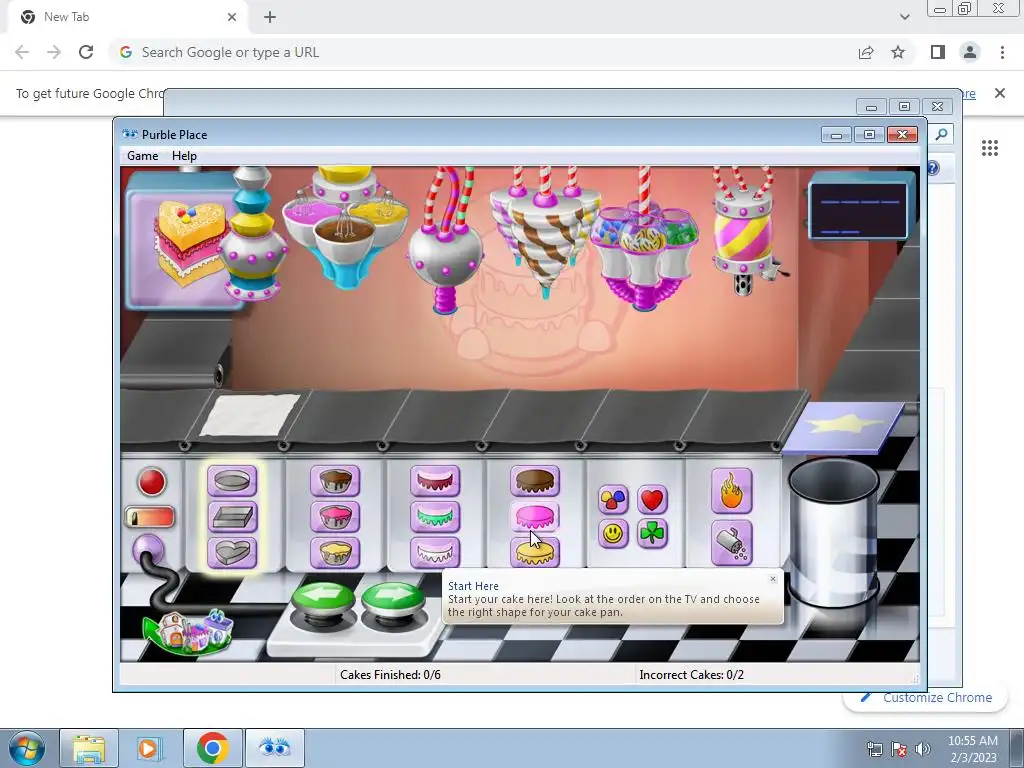Pick the white filling icing layer
This screenshot has height=768, width=1024.
(x=435, y=552)
